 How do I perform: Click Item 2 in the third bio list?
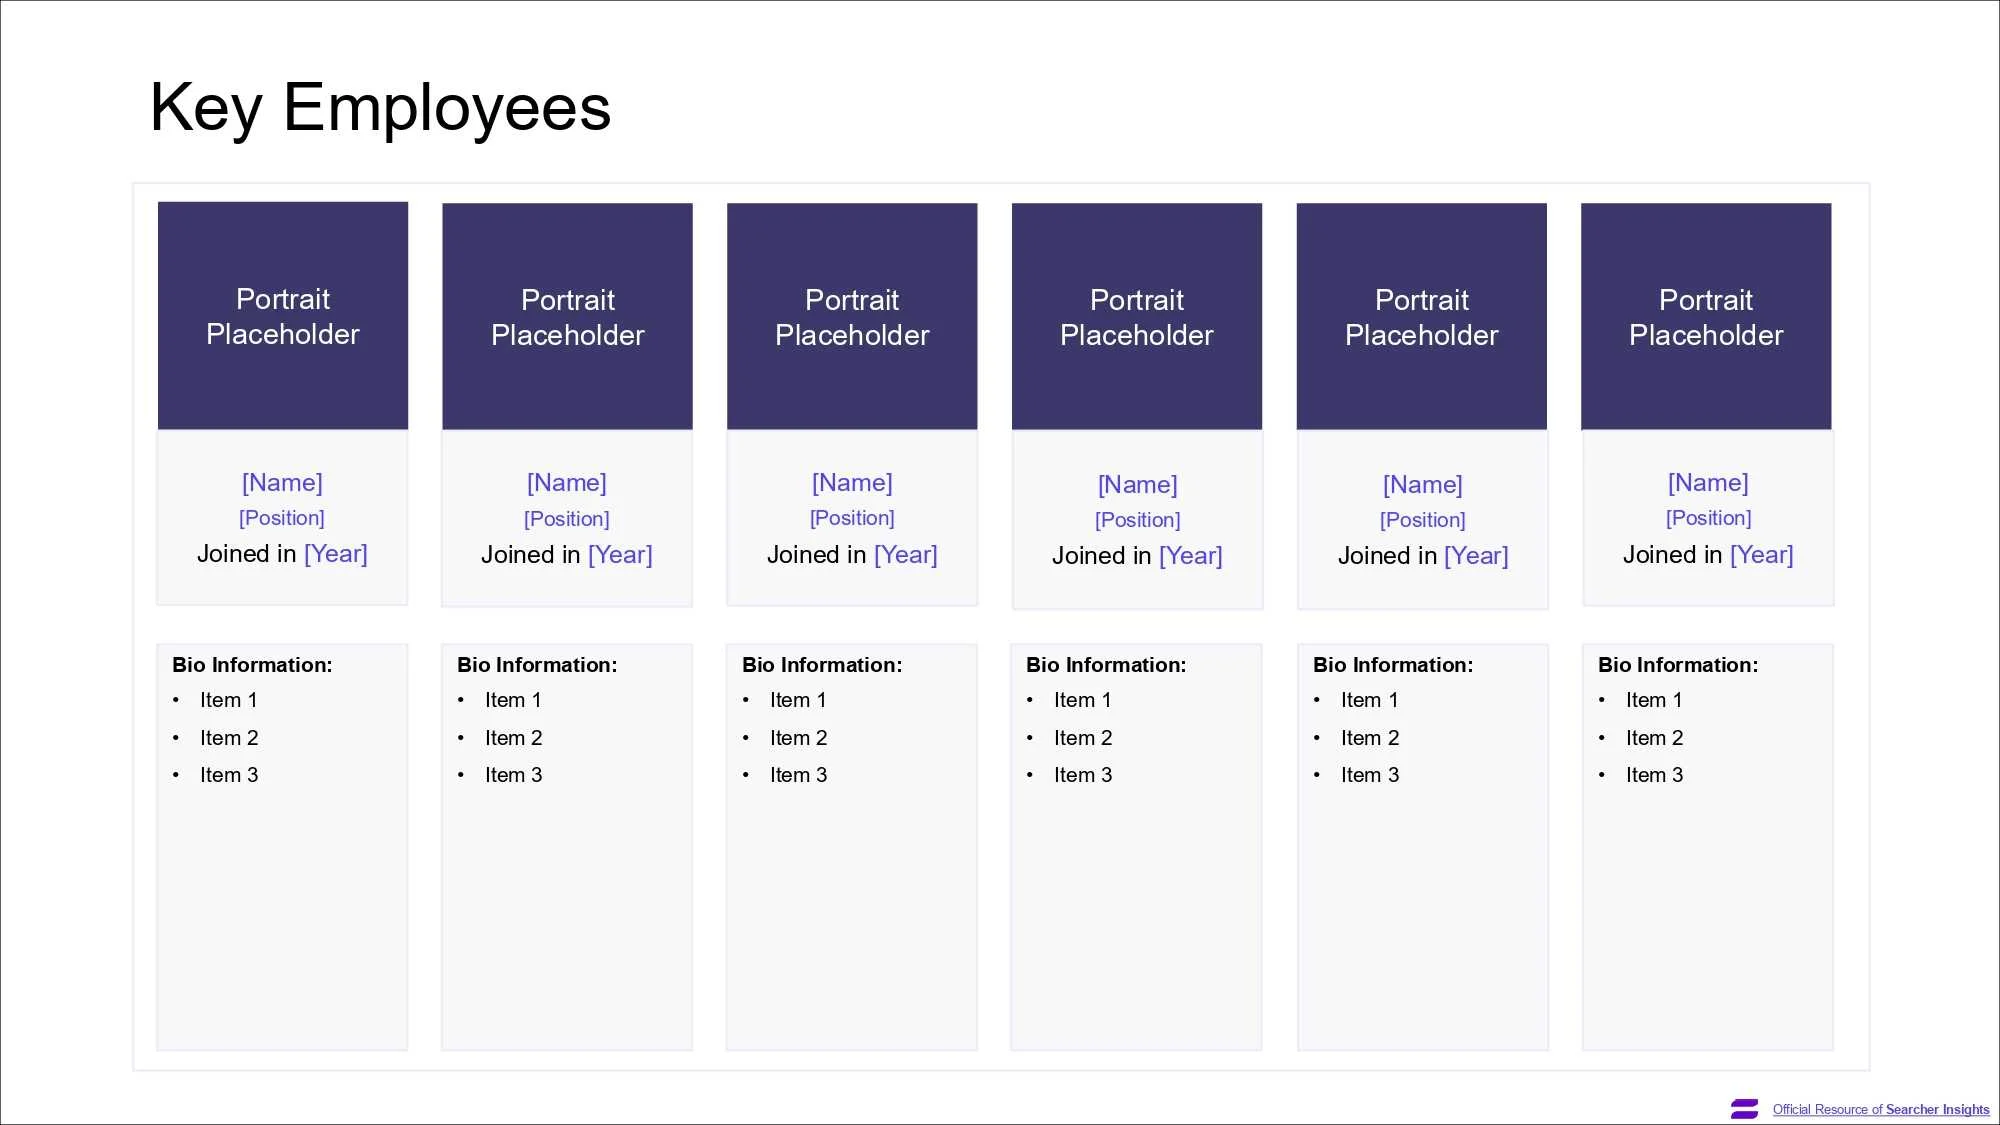(x=799, y=738)
